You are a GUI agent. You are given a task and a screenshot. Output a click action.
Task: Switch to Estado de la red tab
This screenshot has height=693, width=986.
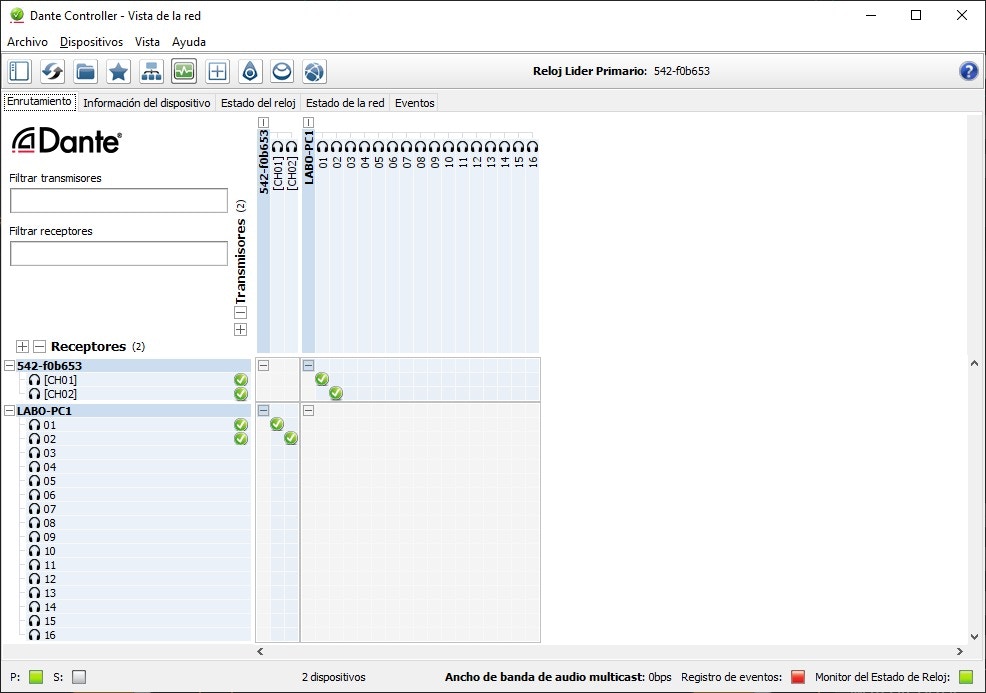(x=345, y=103)
